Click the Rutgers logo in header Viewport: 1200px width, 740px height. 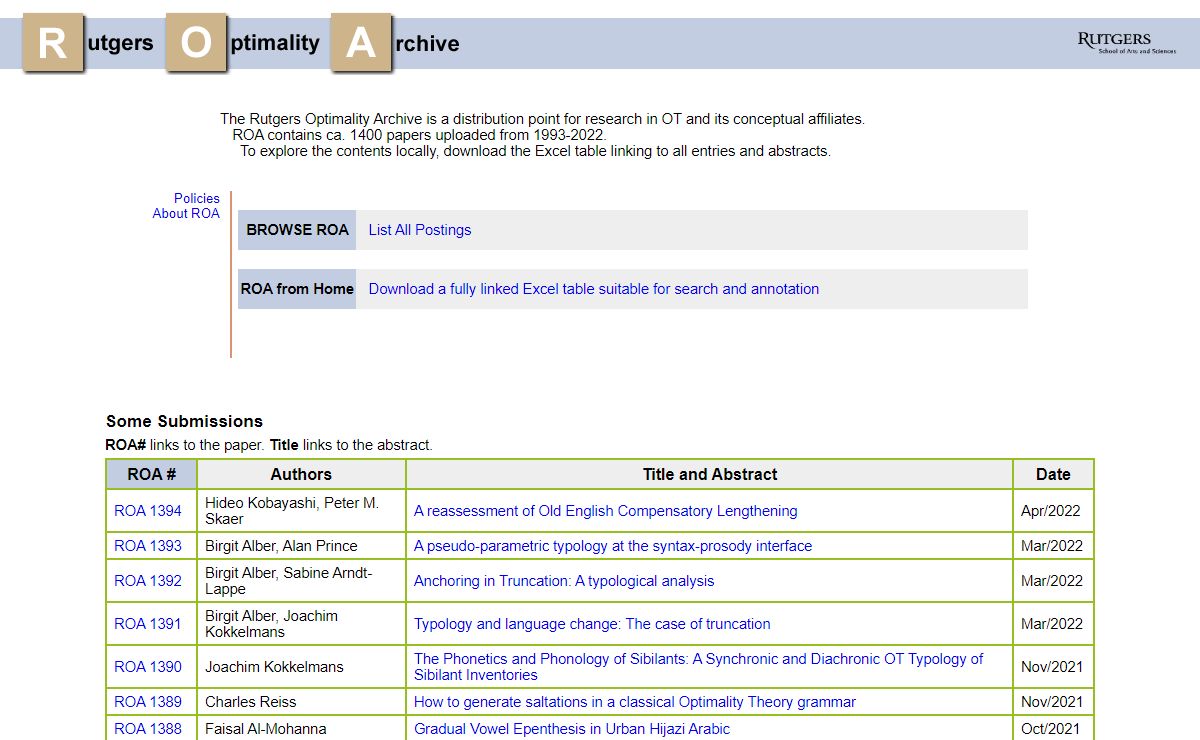coord(1127,42)
